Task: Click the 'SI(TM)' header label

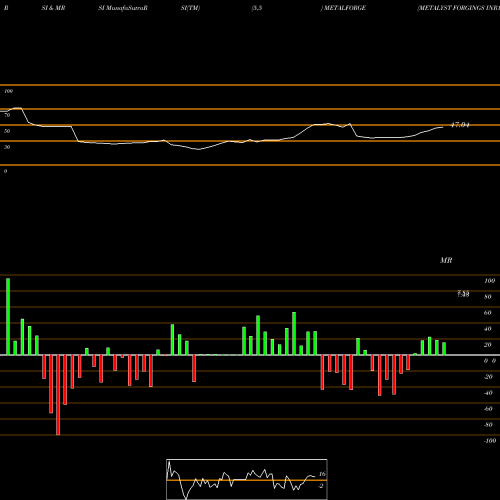Action: (x=190, y=8)
